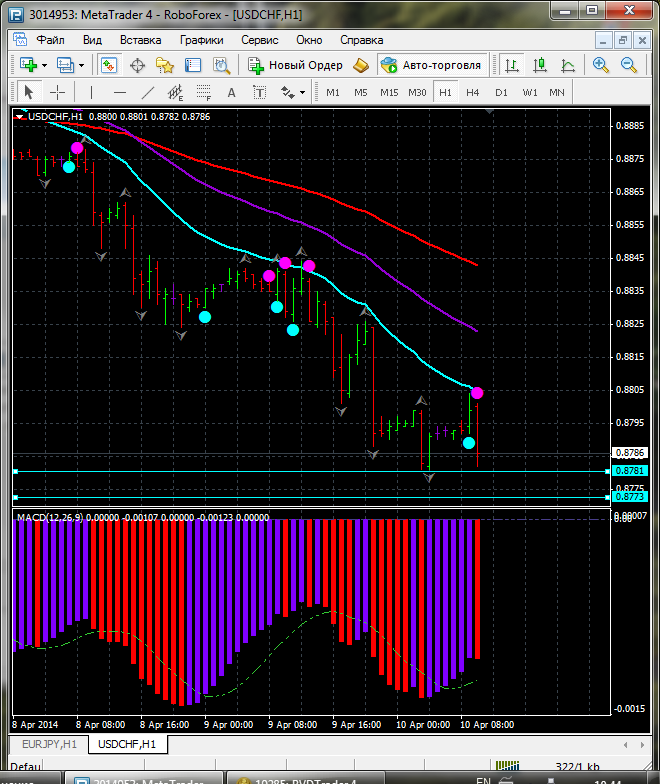
Task: Switch to the EURJPY,H1 chart tab
Action: coord(49,744)
